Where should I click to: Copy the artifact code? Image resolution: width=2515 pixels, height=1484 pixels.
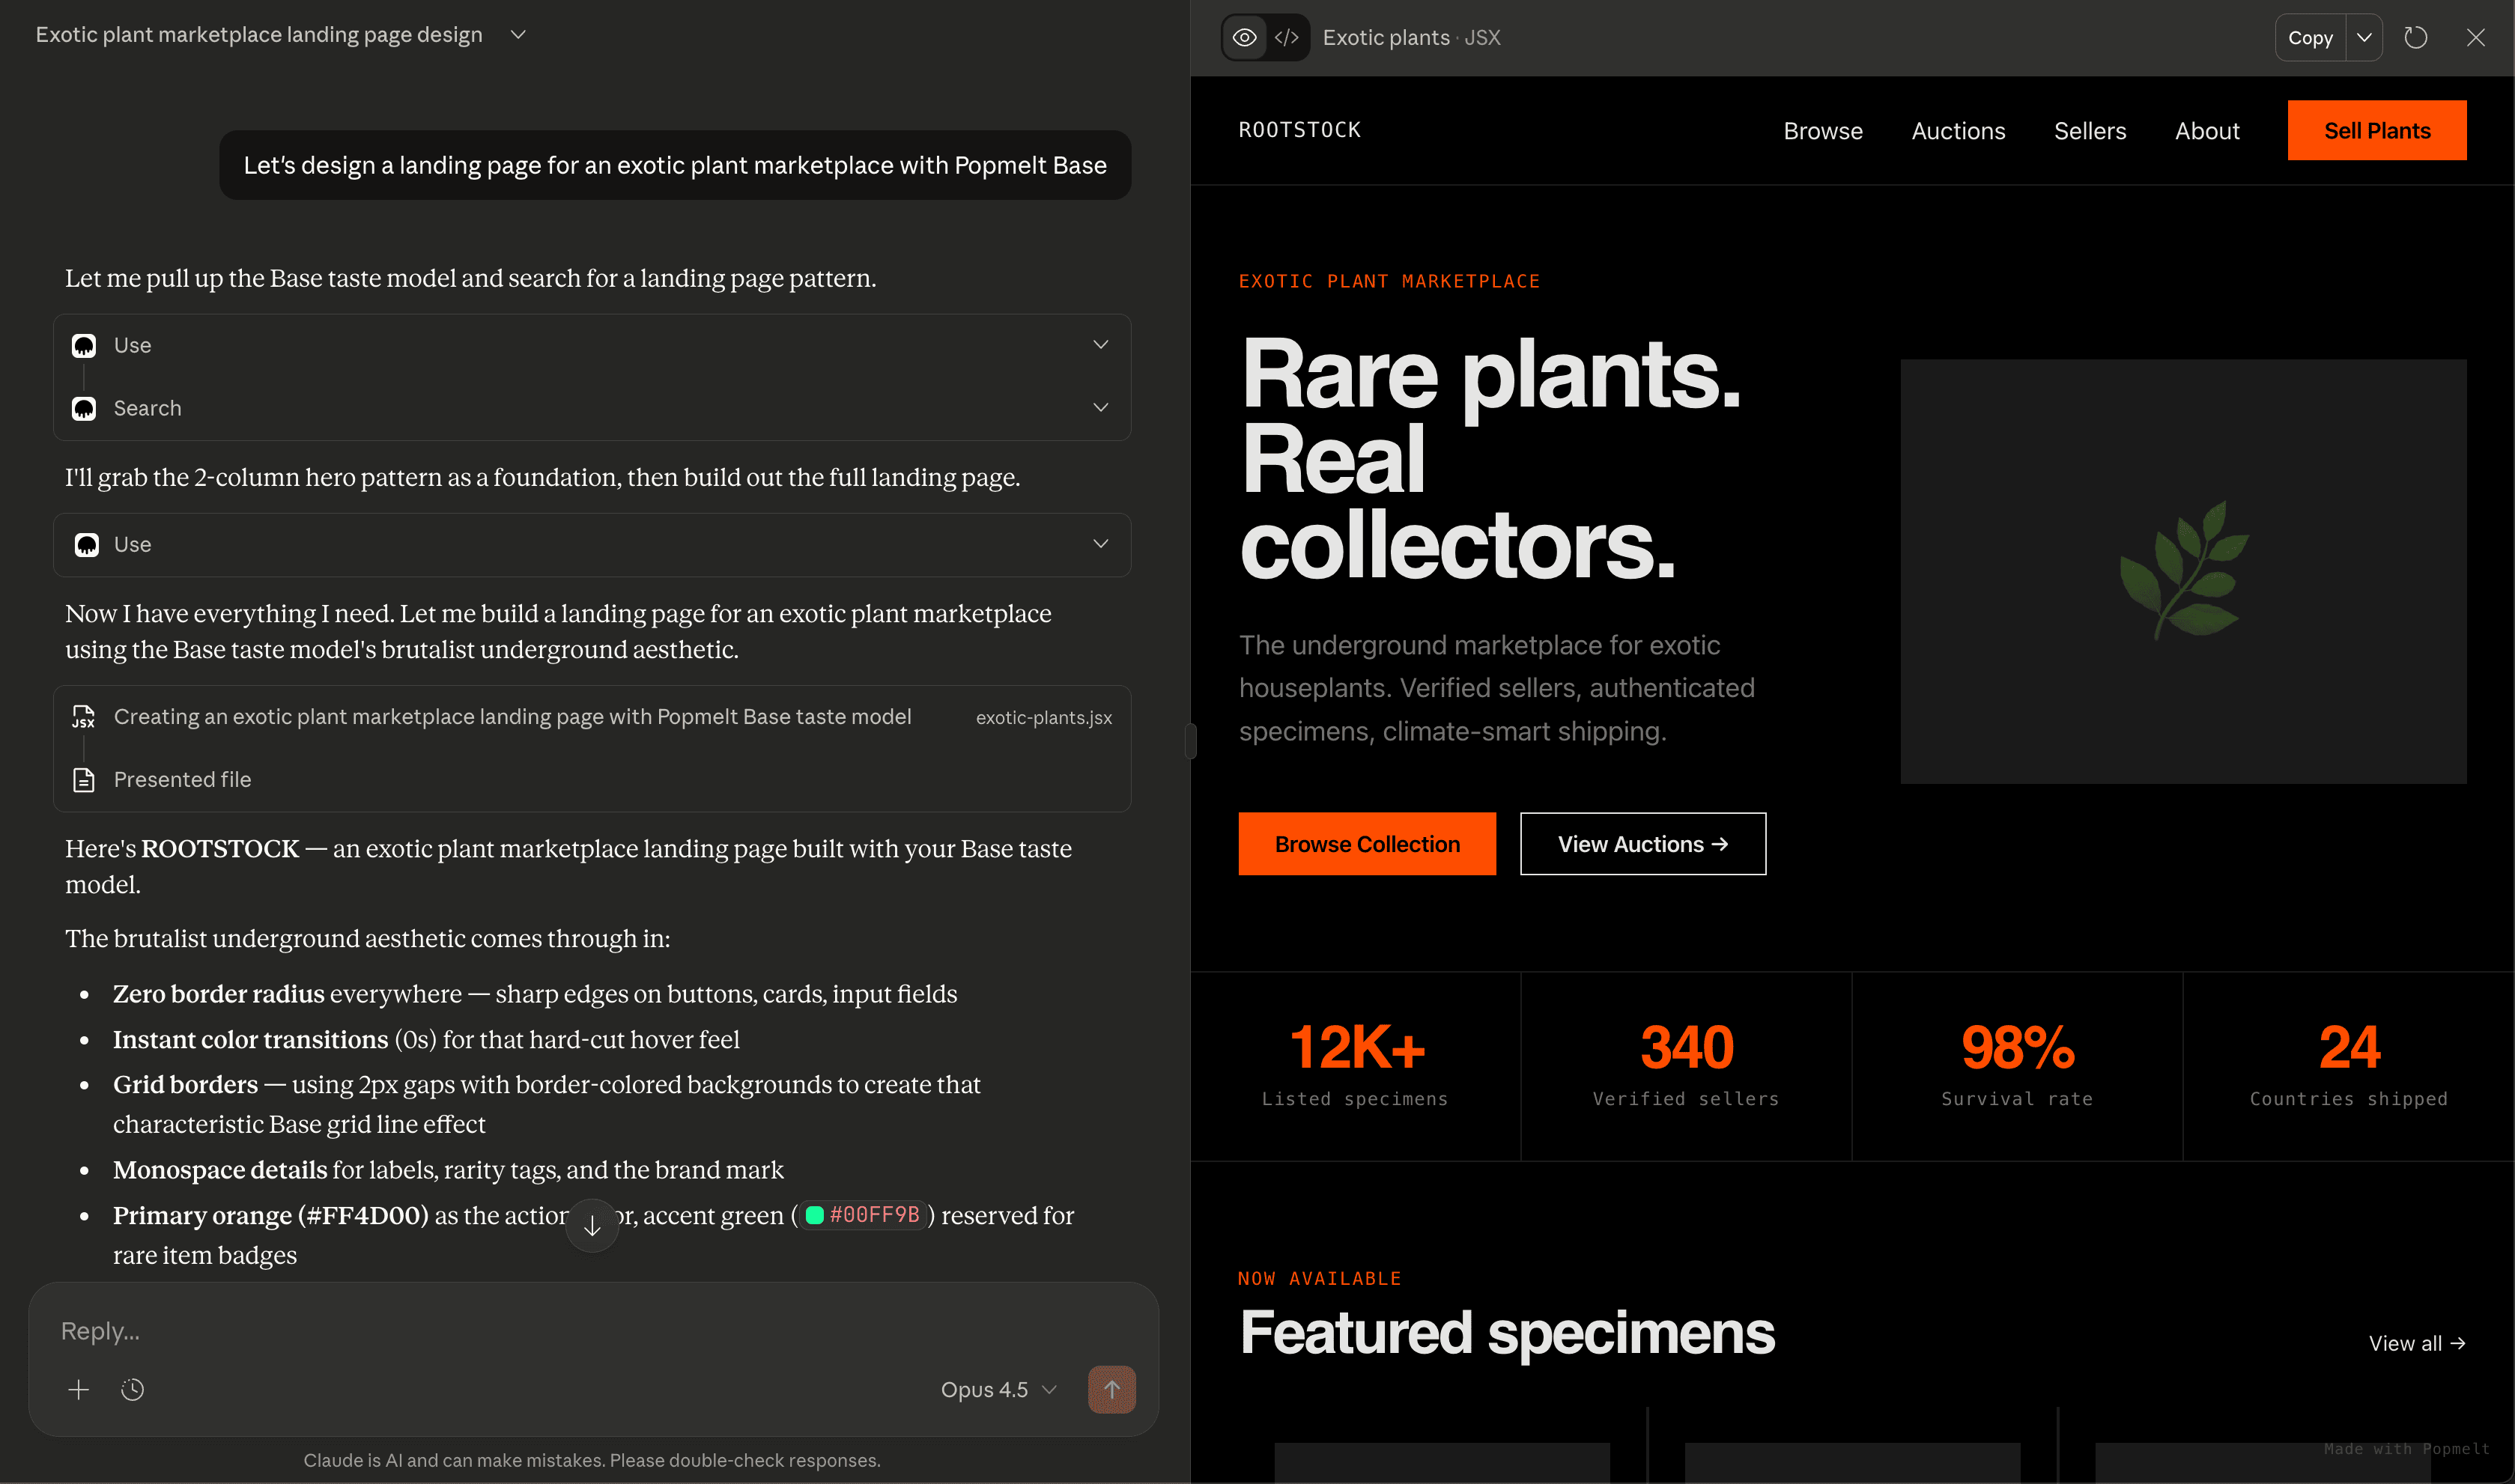(x=2309, y=38)
